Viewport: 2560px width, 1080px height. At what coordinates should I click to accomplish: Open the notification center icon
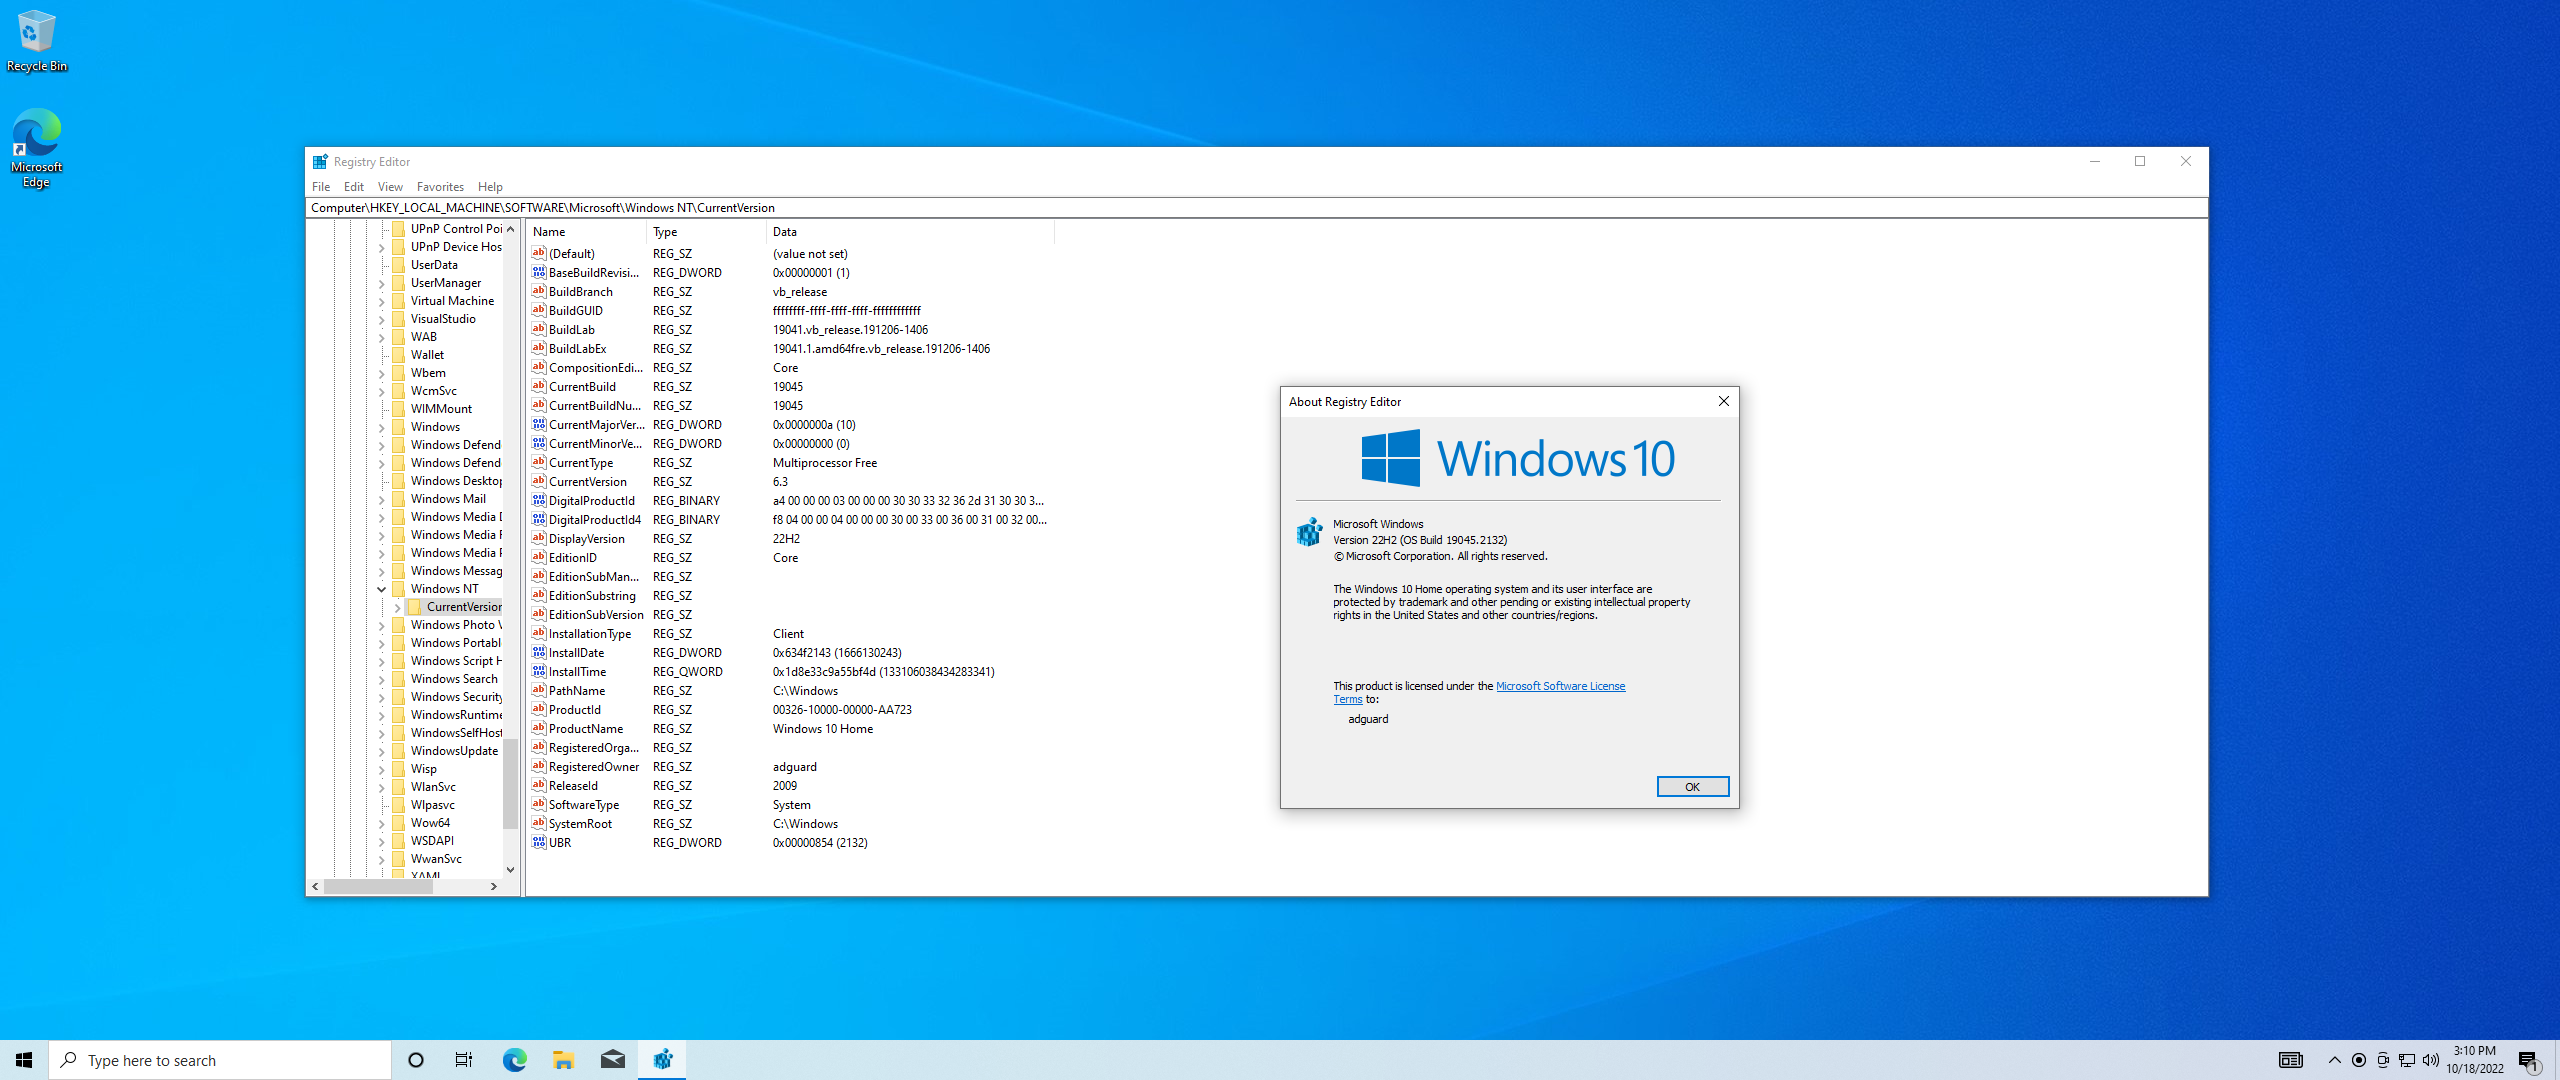coord(2529,1060)
